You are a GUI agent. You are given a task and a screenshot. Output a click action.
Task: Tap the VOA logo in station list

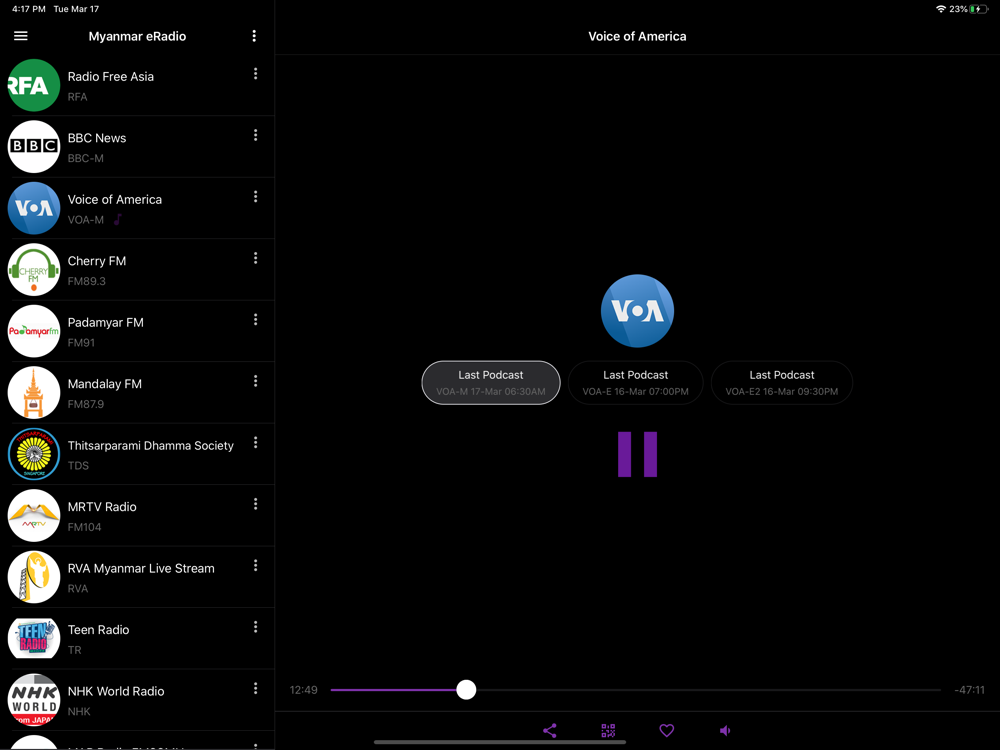34,208
